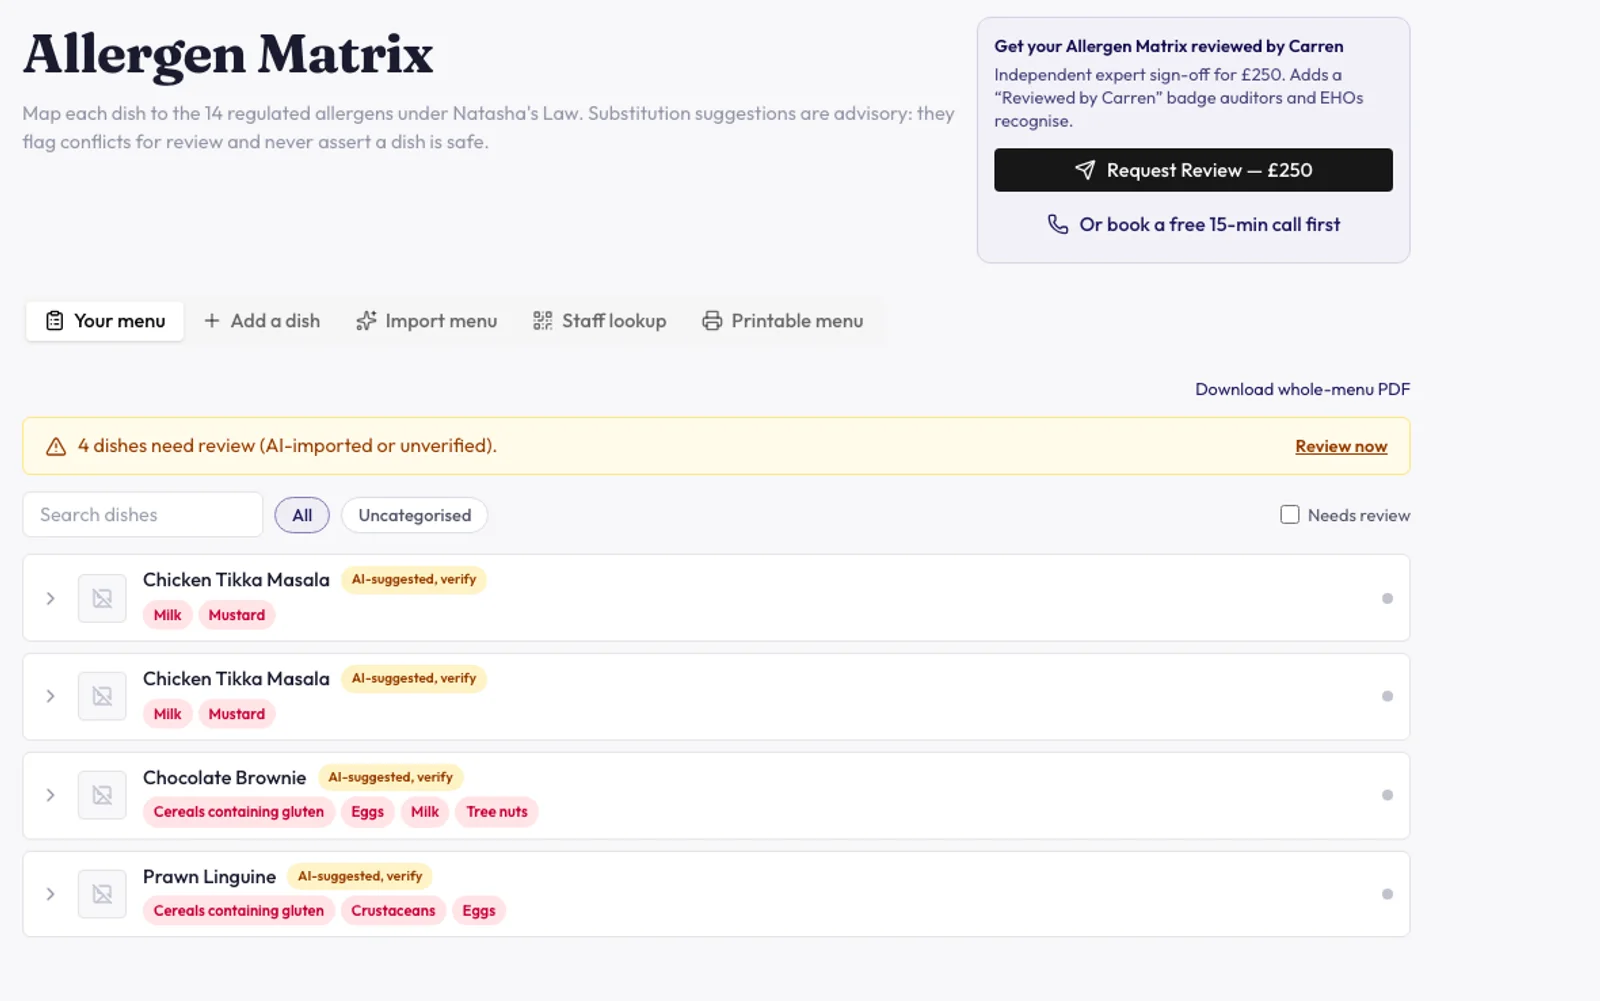Expand the Chocolate Brownie dish row
The height and width of the screenshot is (1001, 1600).
(x=50, y=795)
